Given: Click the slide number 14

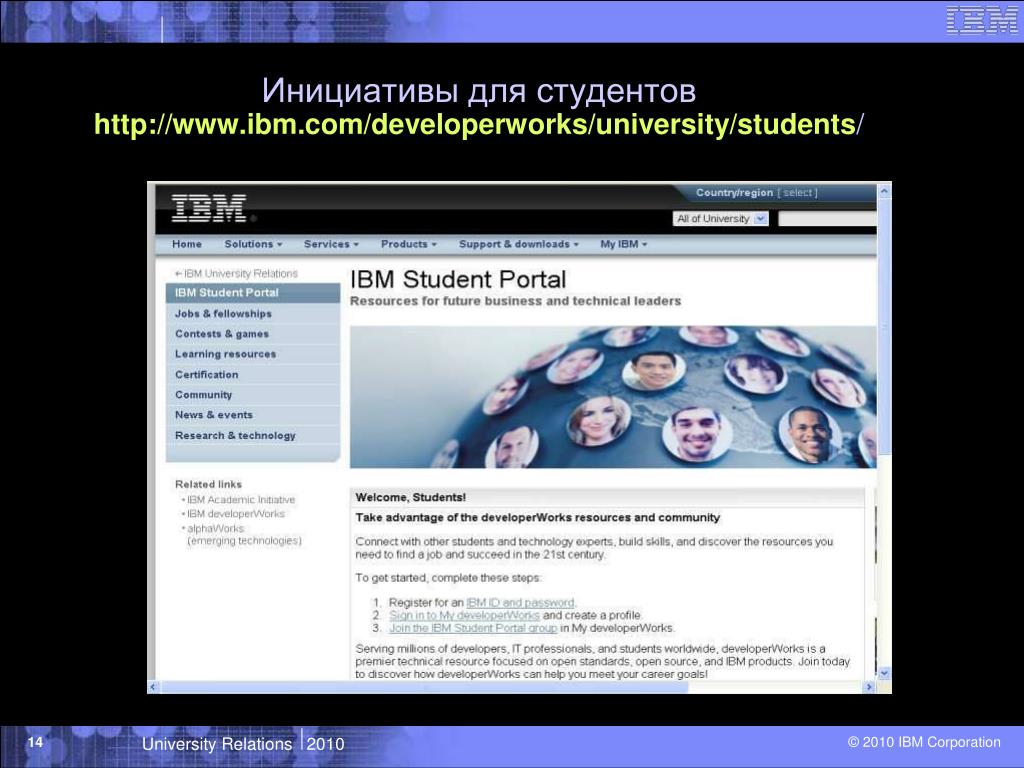Looking at the screenshot, I should [x=35, y=743].
